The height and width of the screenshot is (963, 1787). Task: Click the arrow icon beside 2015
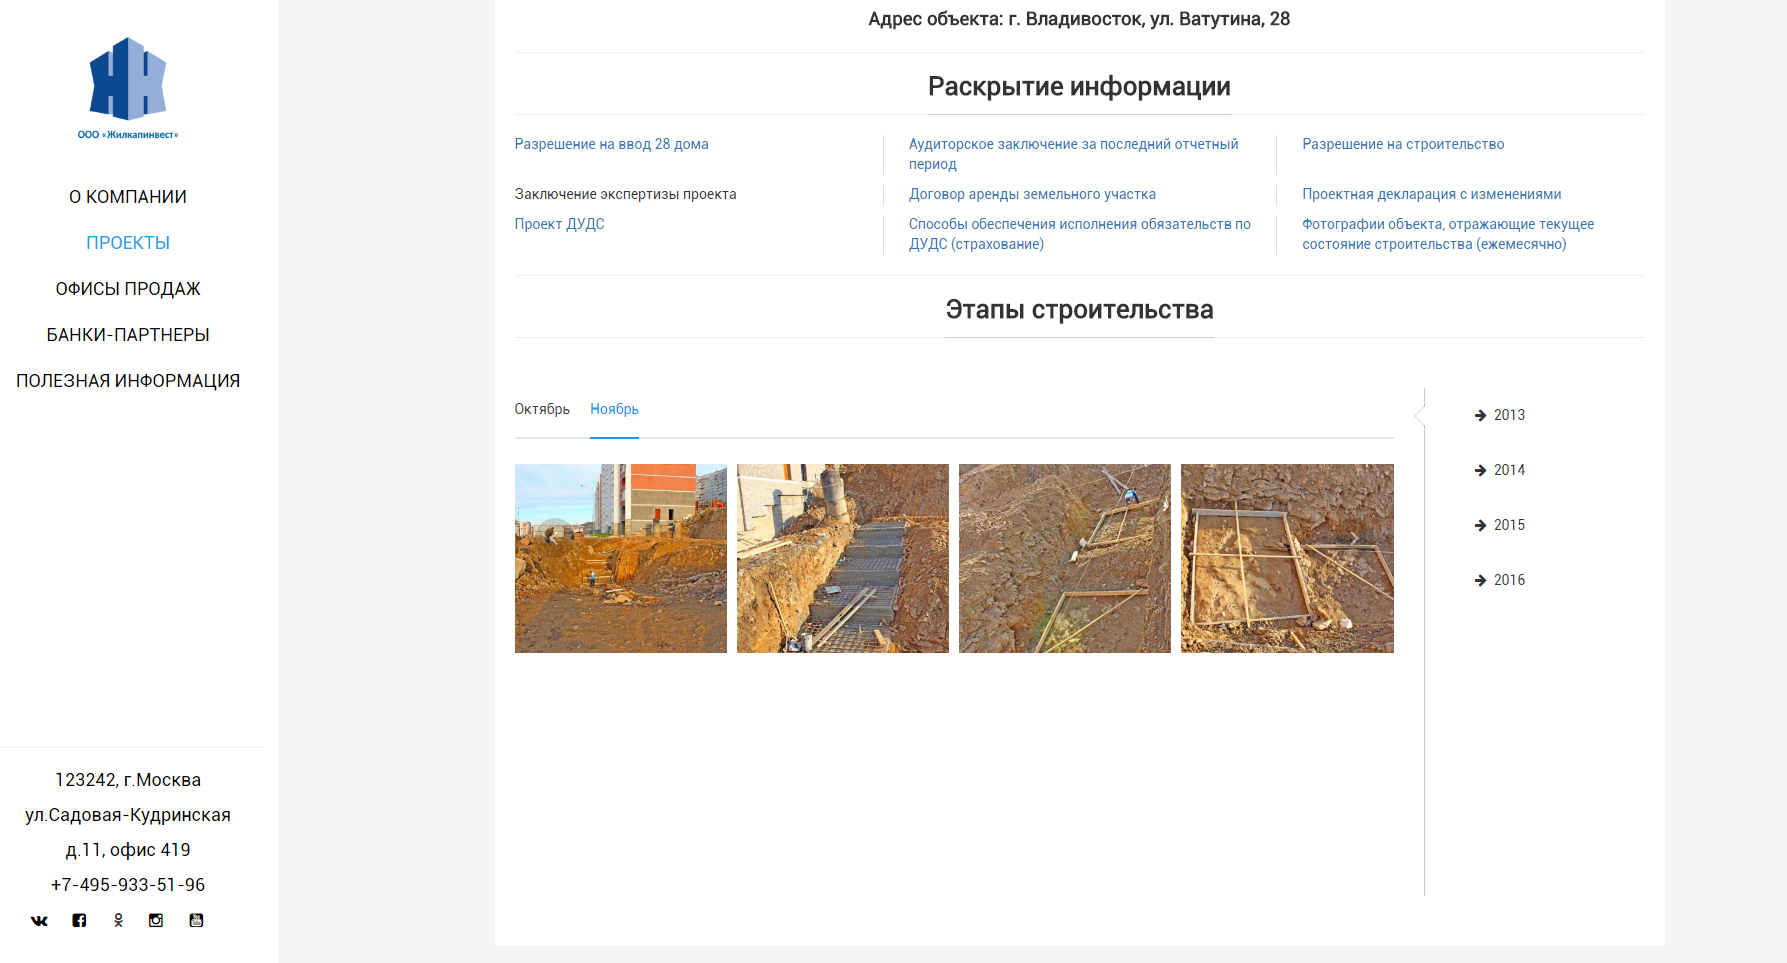[1481, 526]
